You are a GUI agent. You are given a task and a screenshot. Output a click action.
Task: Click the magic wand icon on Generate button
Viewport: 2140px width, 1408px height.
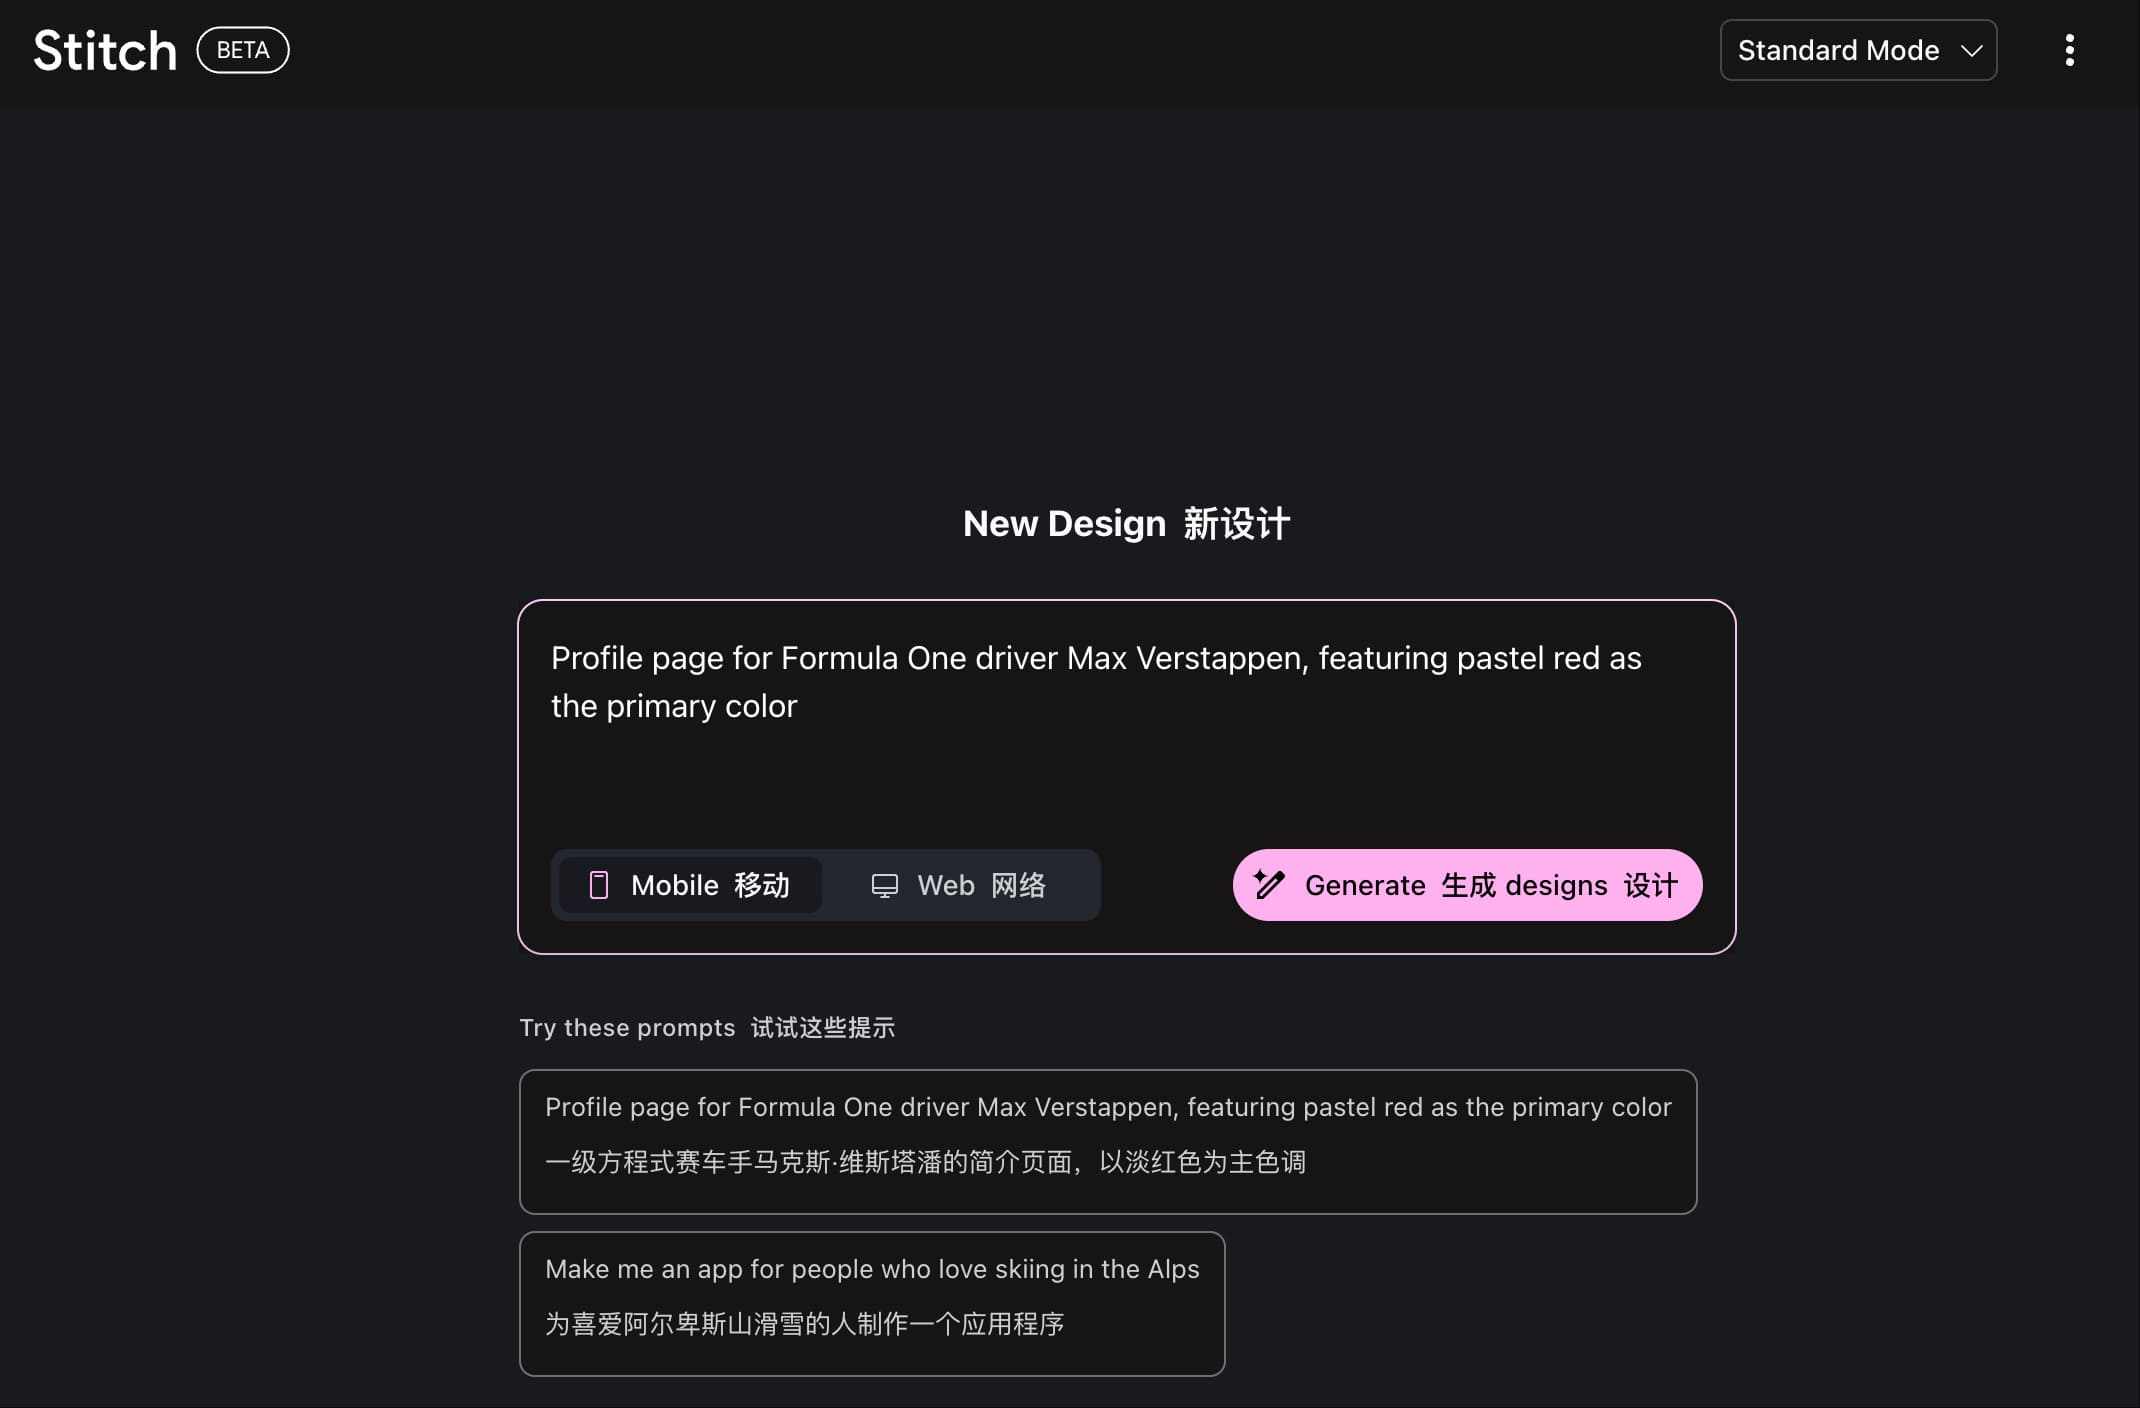[x=1269, y=885]
